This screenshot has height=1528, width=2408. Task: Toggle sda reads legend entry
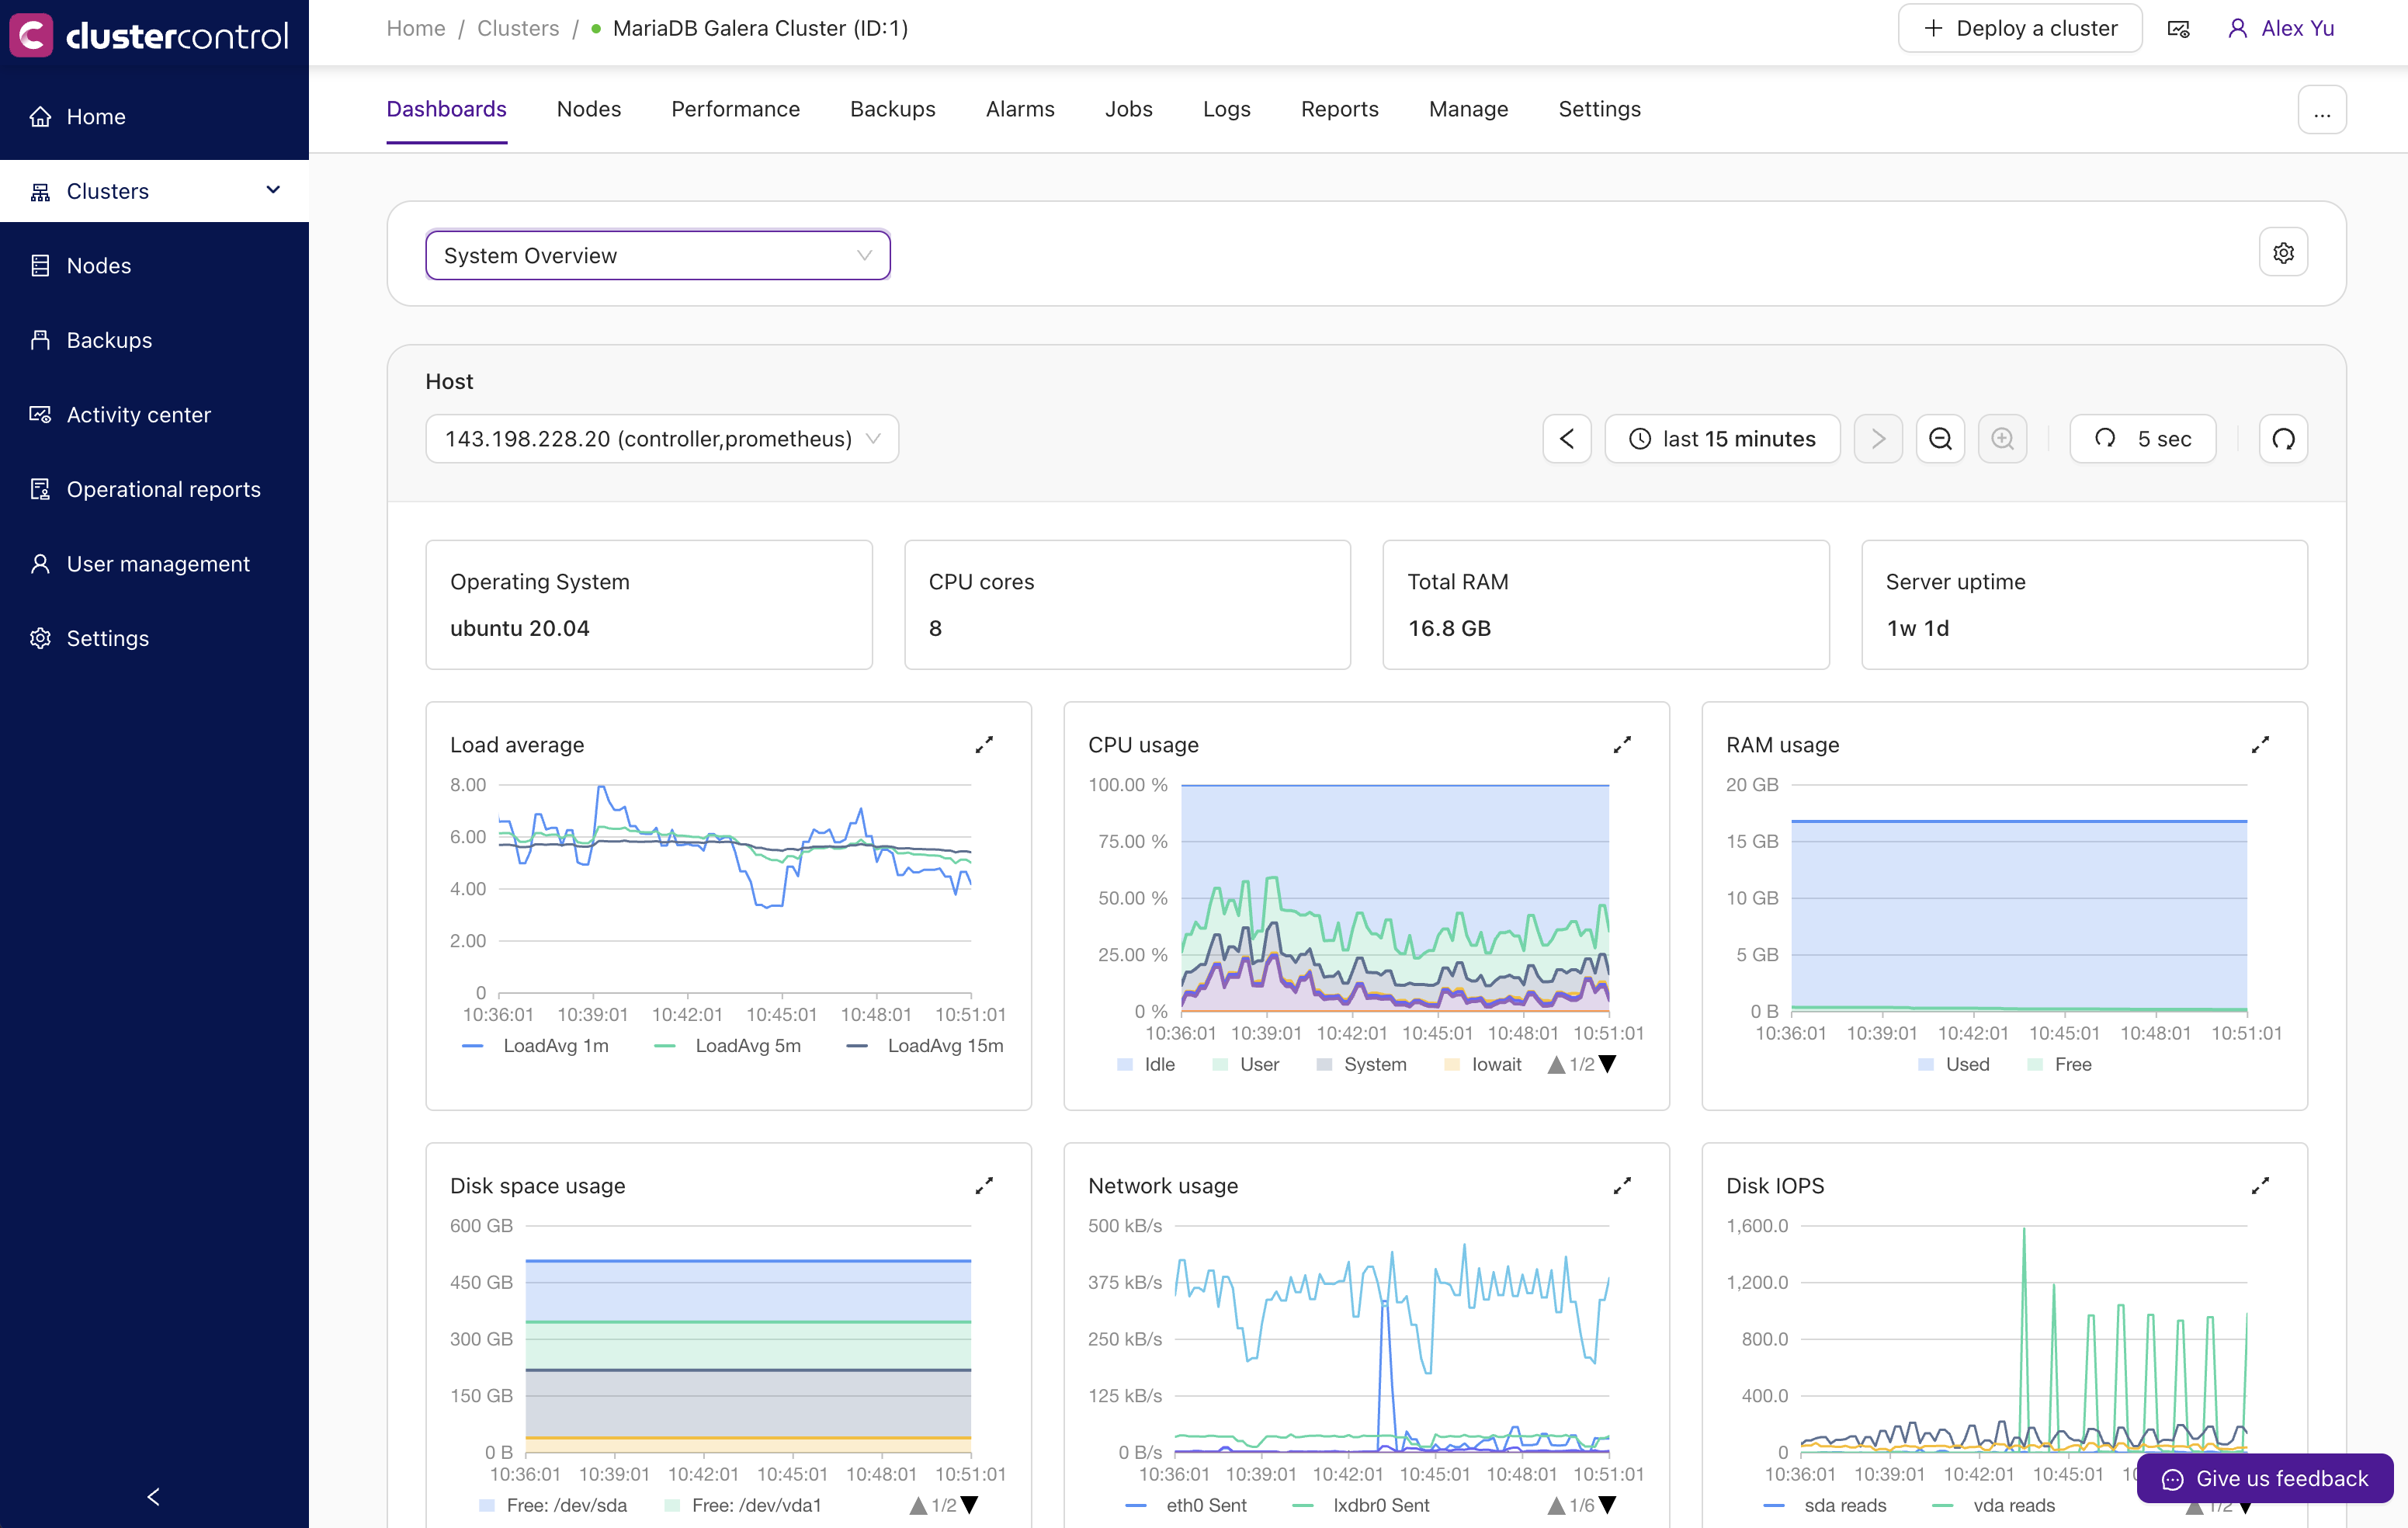1825,1506
